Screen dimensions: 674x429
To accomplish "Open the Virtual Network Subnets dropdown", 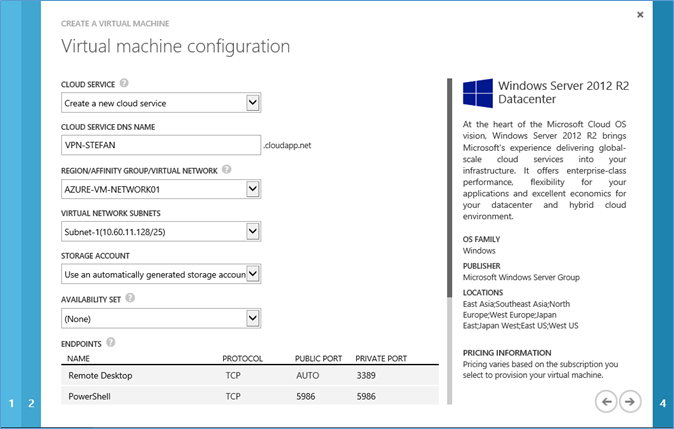I will [161, 232].
